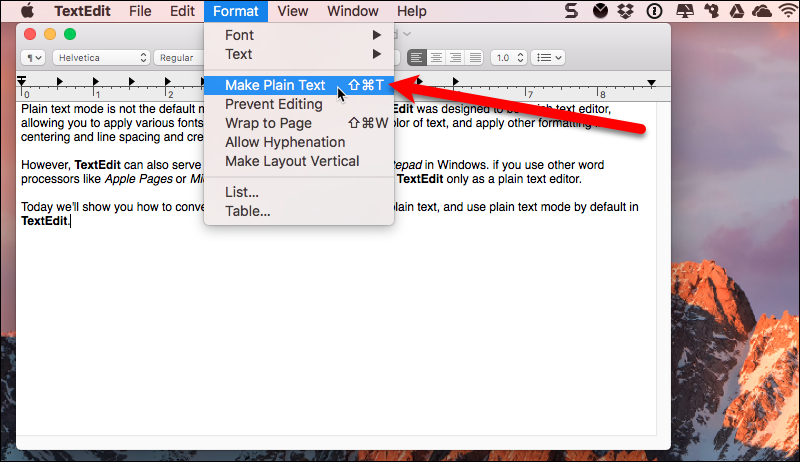Click the Wi-Fi icon in the menu bar

[x=788, y=12]
